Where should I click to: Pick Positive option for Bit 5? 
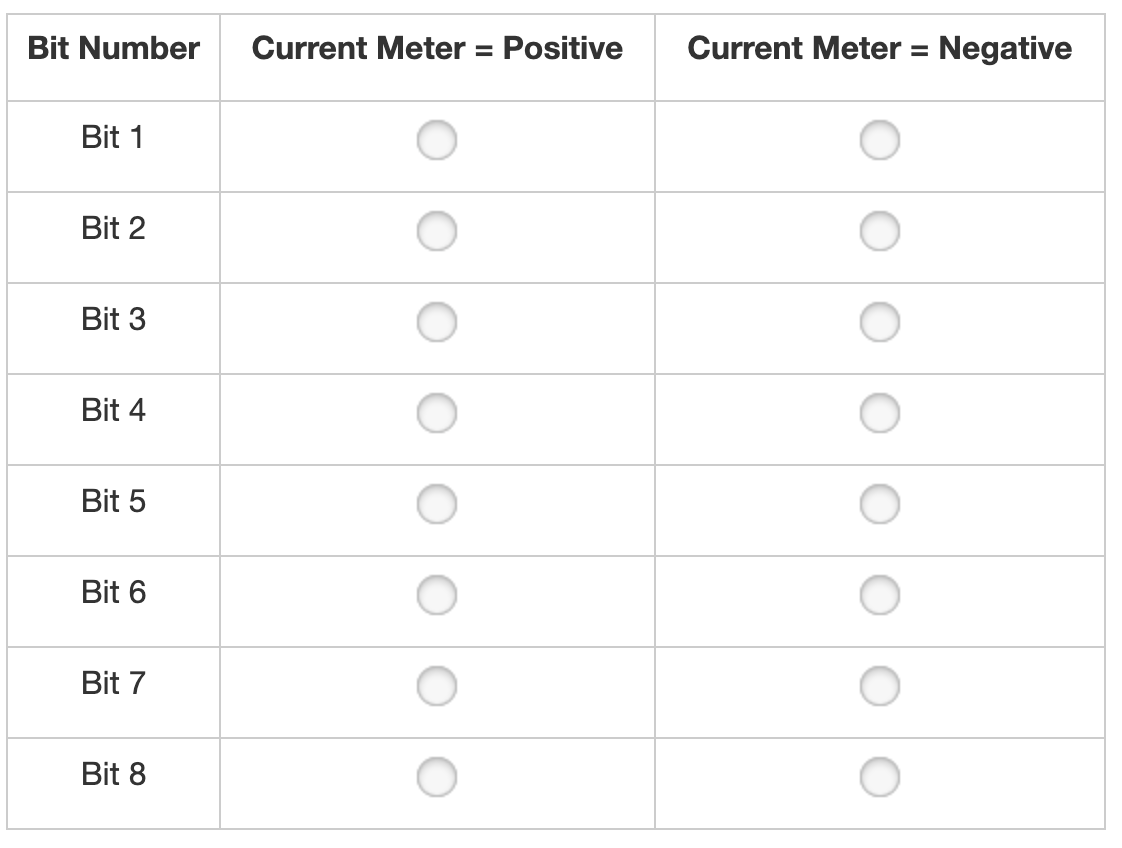click(x=437, y=505)
